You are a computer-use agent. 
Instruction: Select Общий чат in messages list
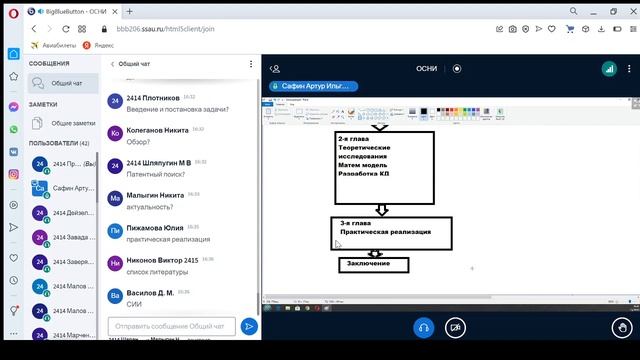(x=63, y=83)
